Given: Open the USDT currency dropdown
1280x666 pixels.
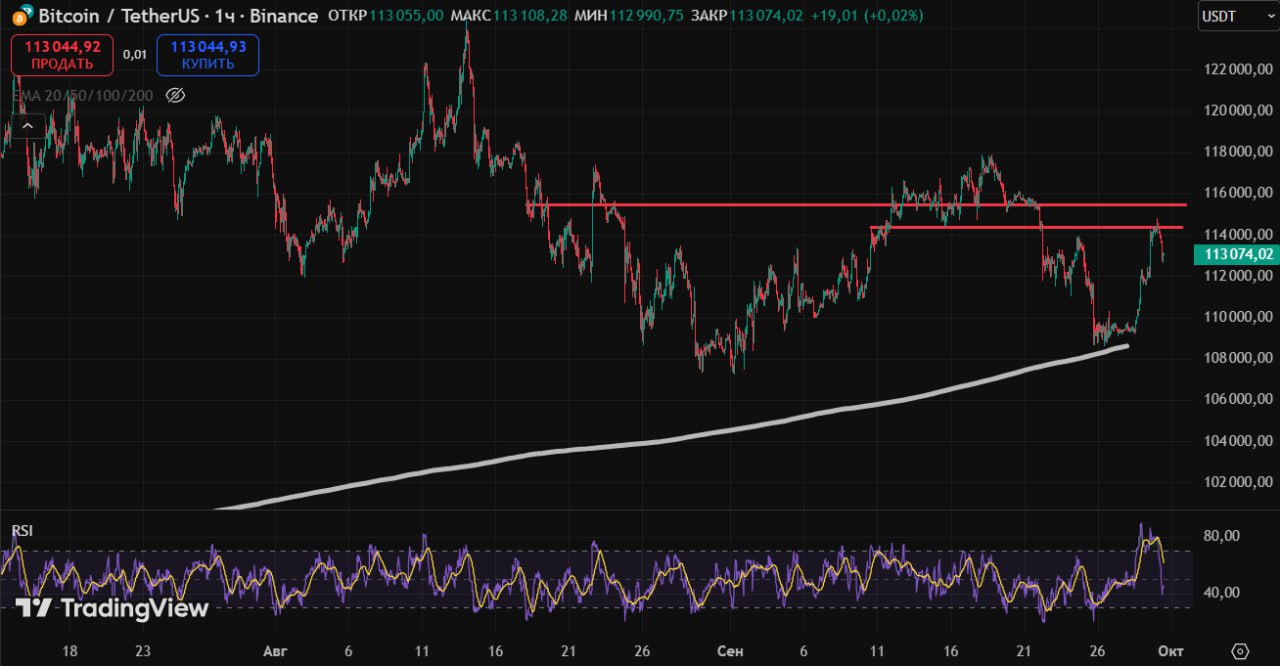Looking at the screenshot, I should (1236, 16).
